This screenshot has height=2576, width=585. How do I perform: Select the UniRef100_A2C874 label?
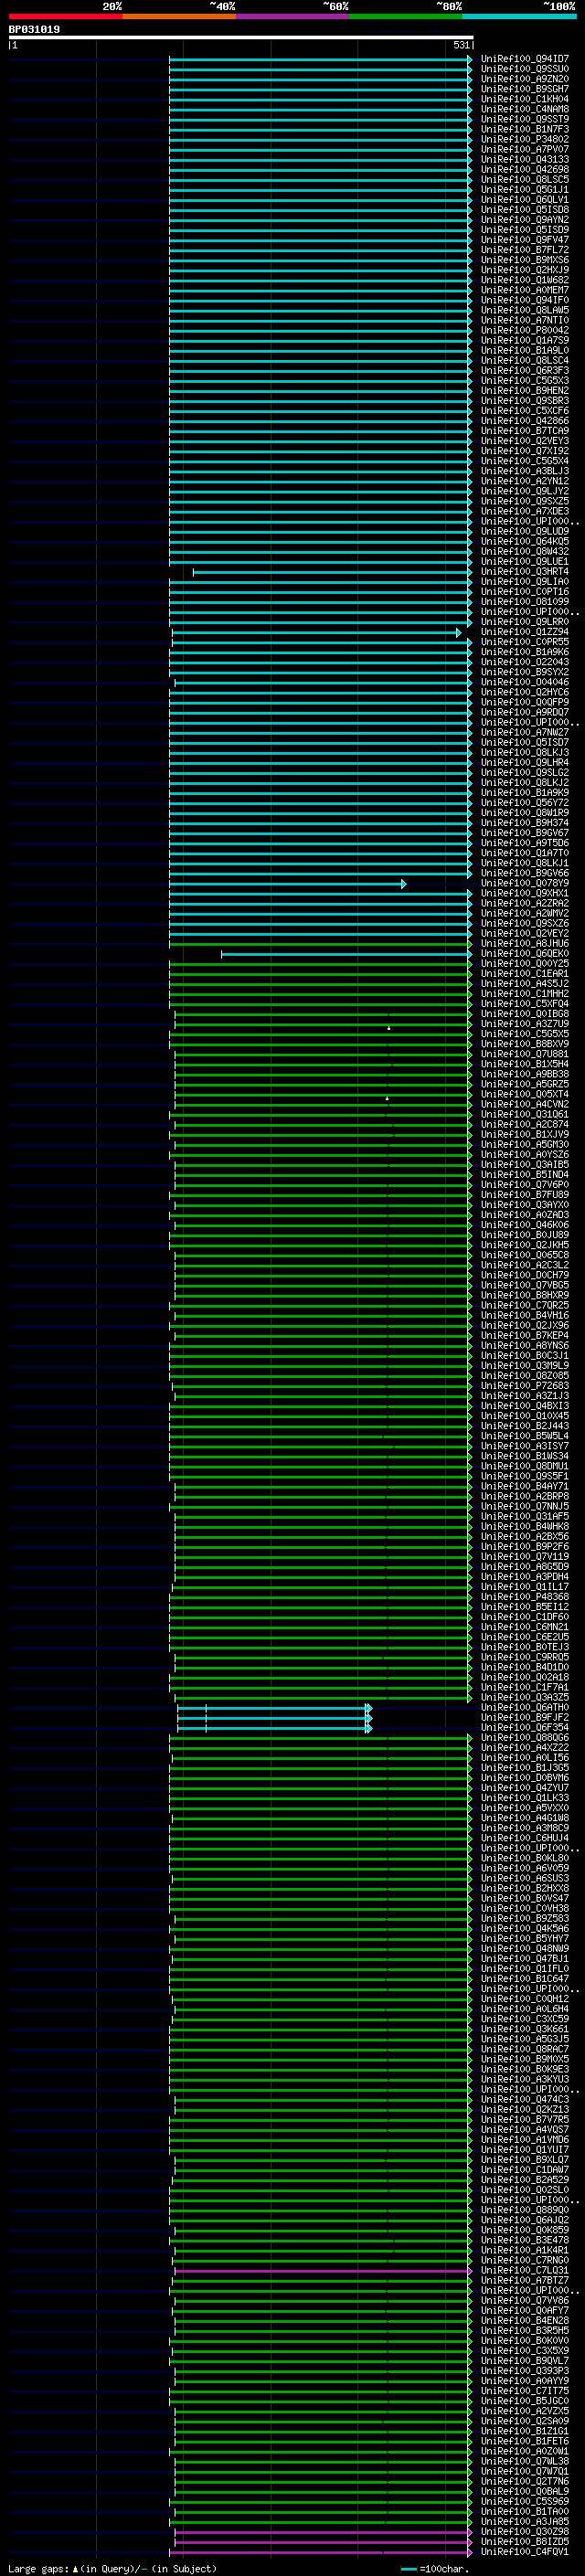click(524, 1124)
